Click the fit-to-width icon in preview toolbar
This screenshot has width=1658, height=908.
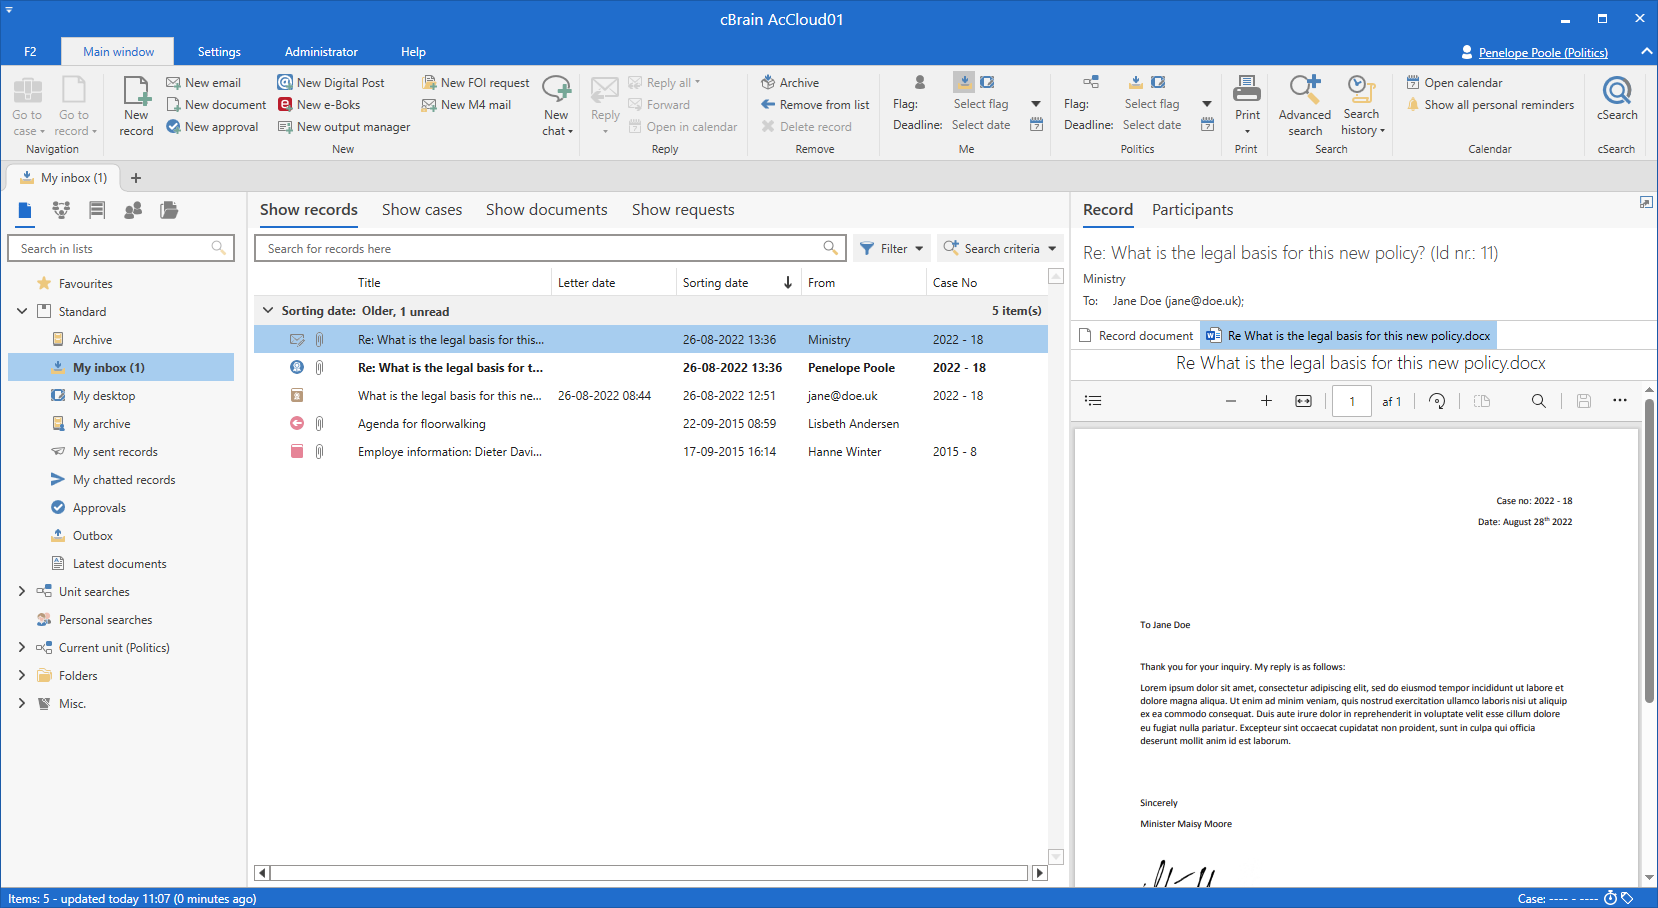click(1303, 401)
